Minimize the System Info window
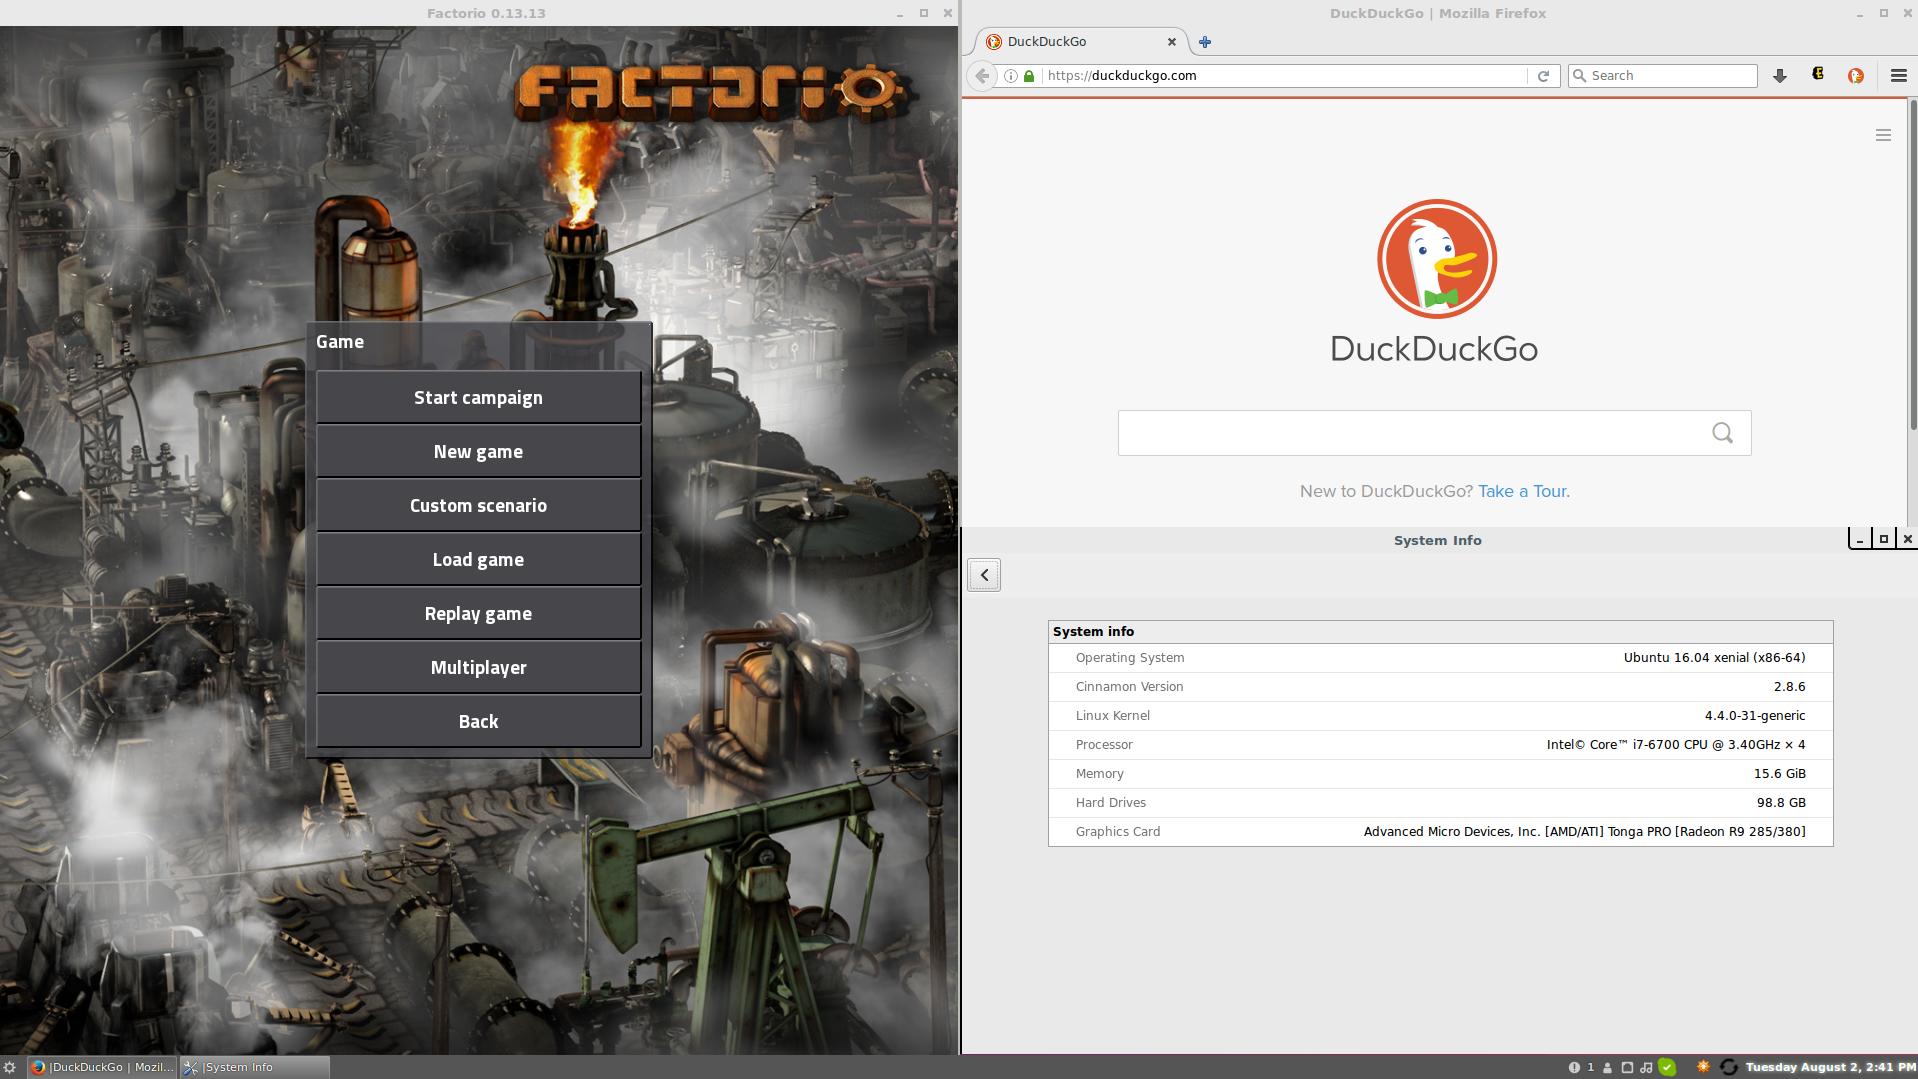 click(x=1860, y=539)
